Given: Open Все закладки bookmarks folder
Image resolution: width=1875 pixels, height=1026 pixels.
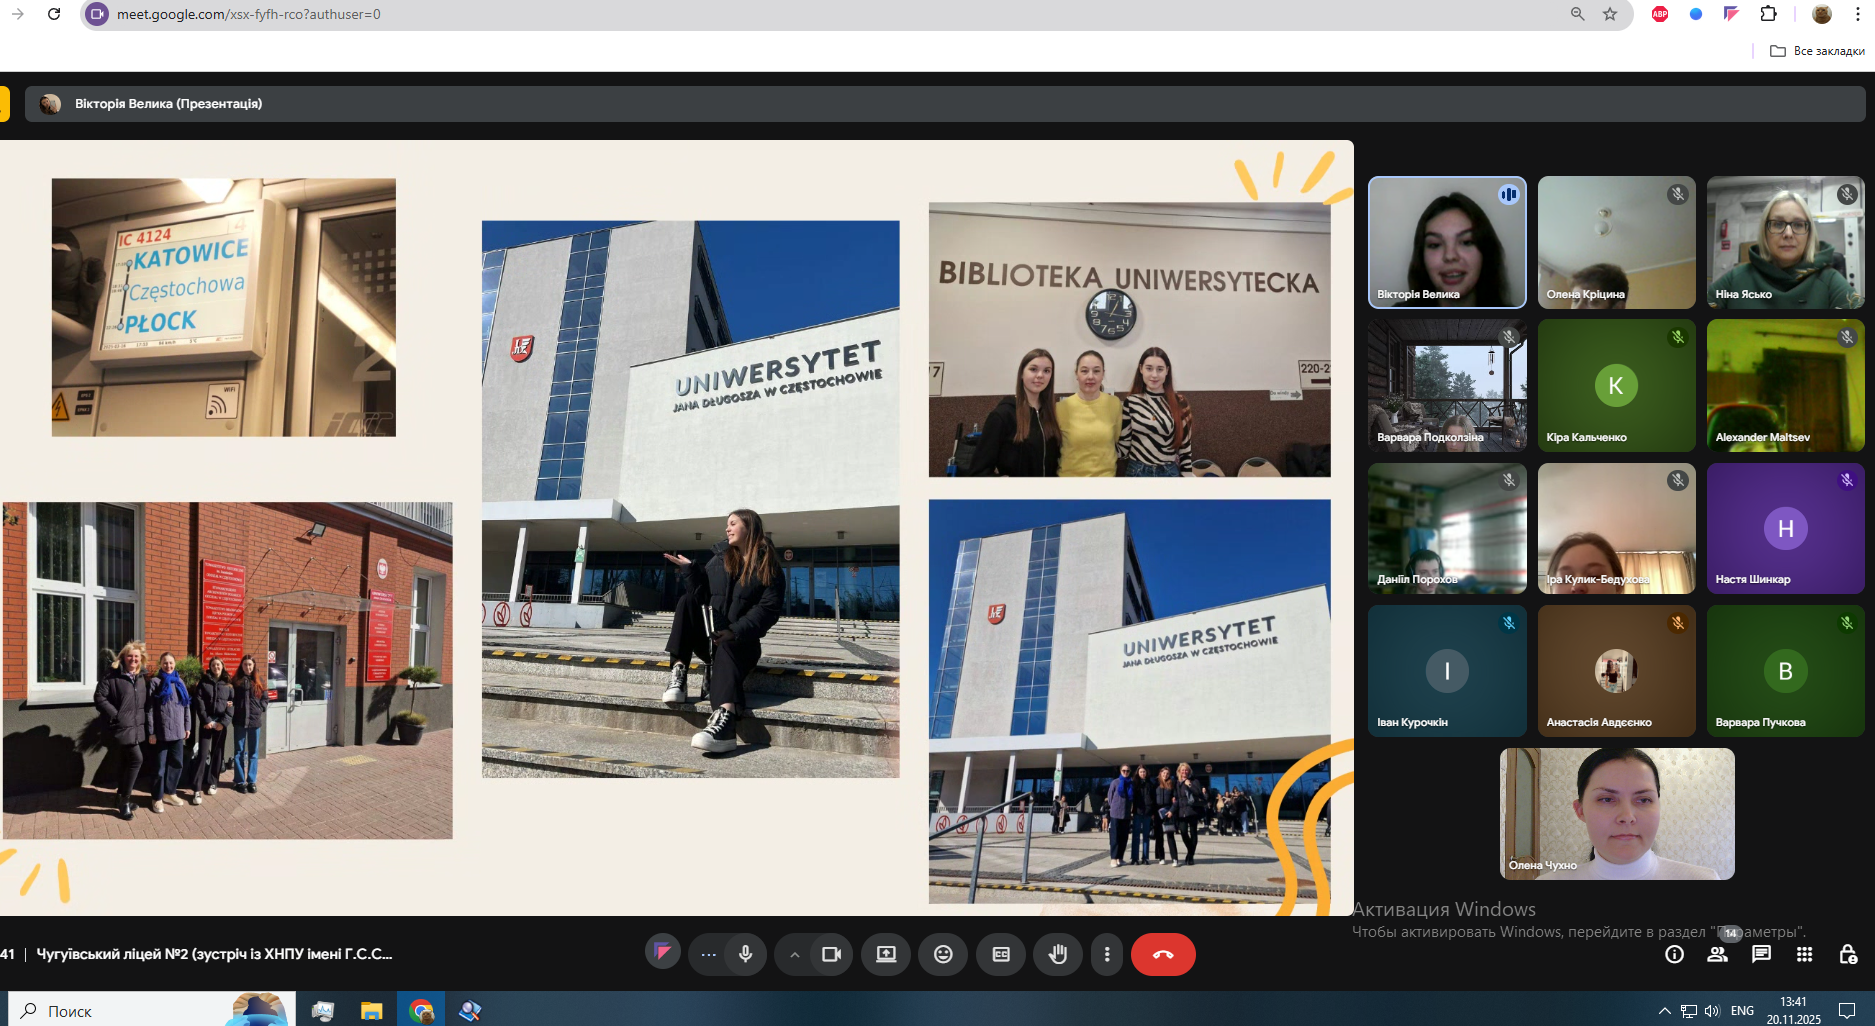Looking at the screenshot, I should tap(1817, 51).
